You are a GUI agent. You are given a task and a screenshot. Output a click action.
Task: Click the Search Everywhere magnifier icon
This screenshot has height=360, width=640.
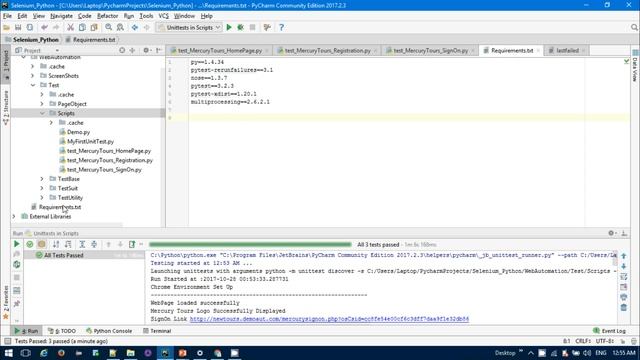(634, 27)
